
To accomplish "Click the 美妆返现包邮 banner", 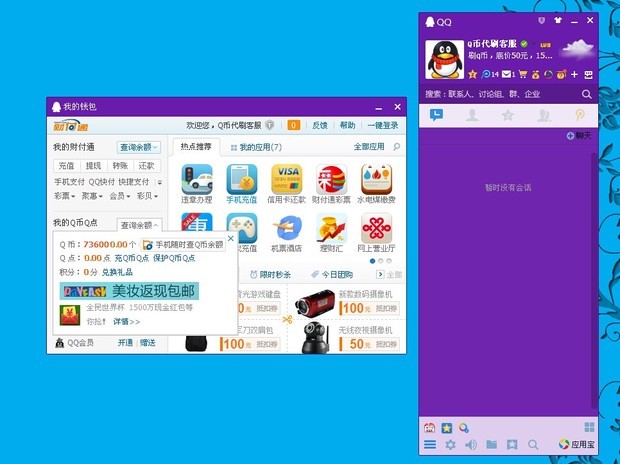I will (129, 291).
